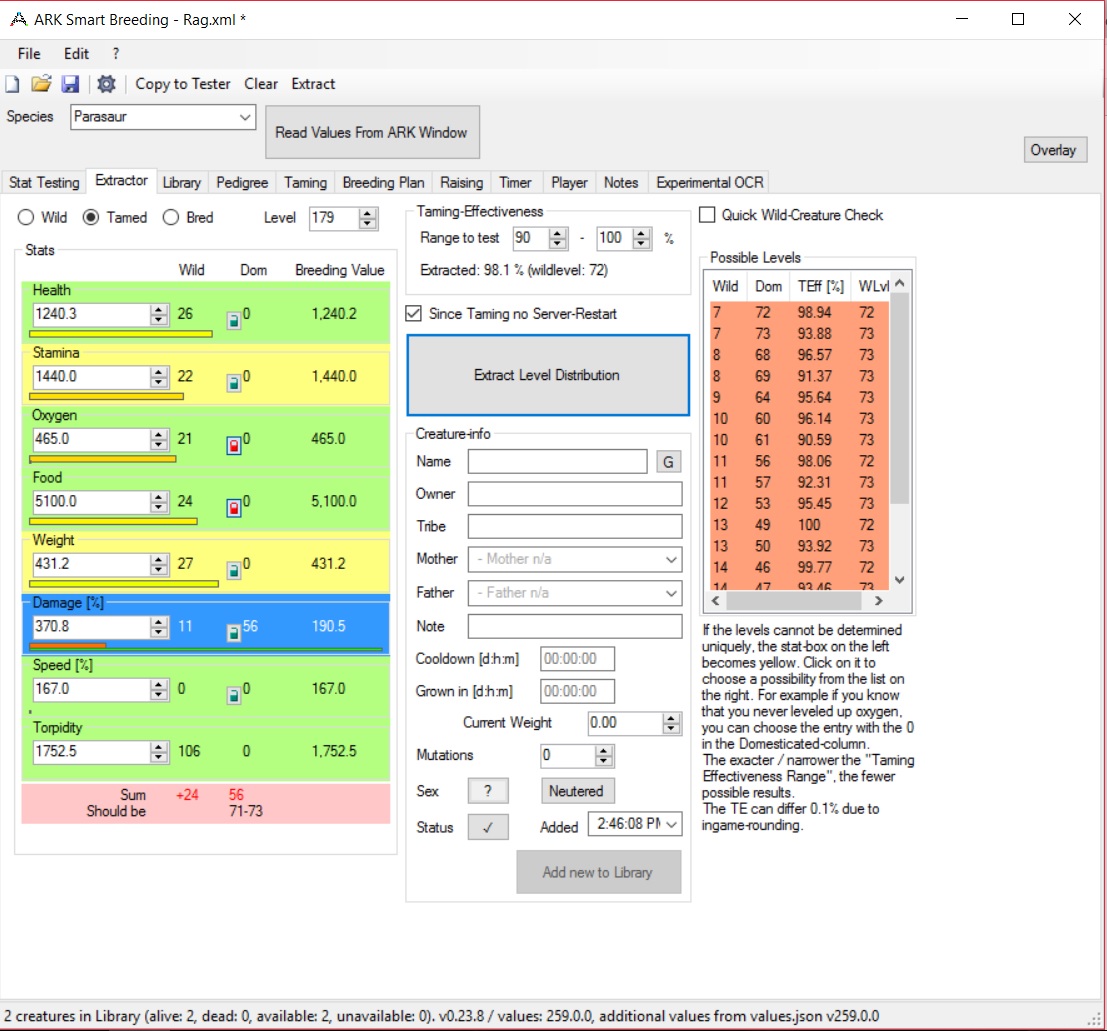1107x1031 pixels.
Task: Select the Wild radio button
Action: [x=25, y=217]
